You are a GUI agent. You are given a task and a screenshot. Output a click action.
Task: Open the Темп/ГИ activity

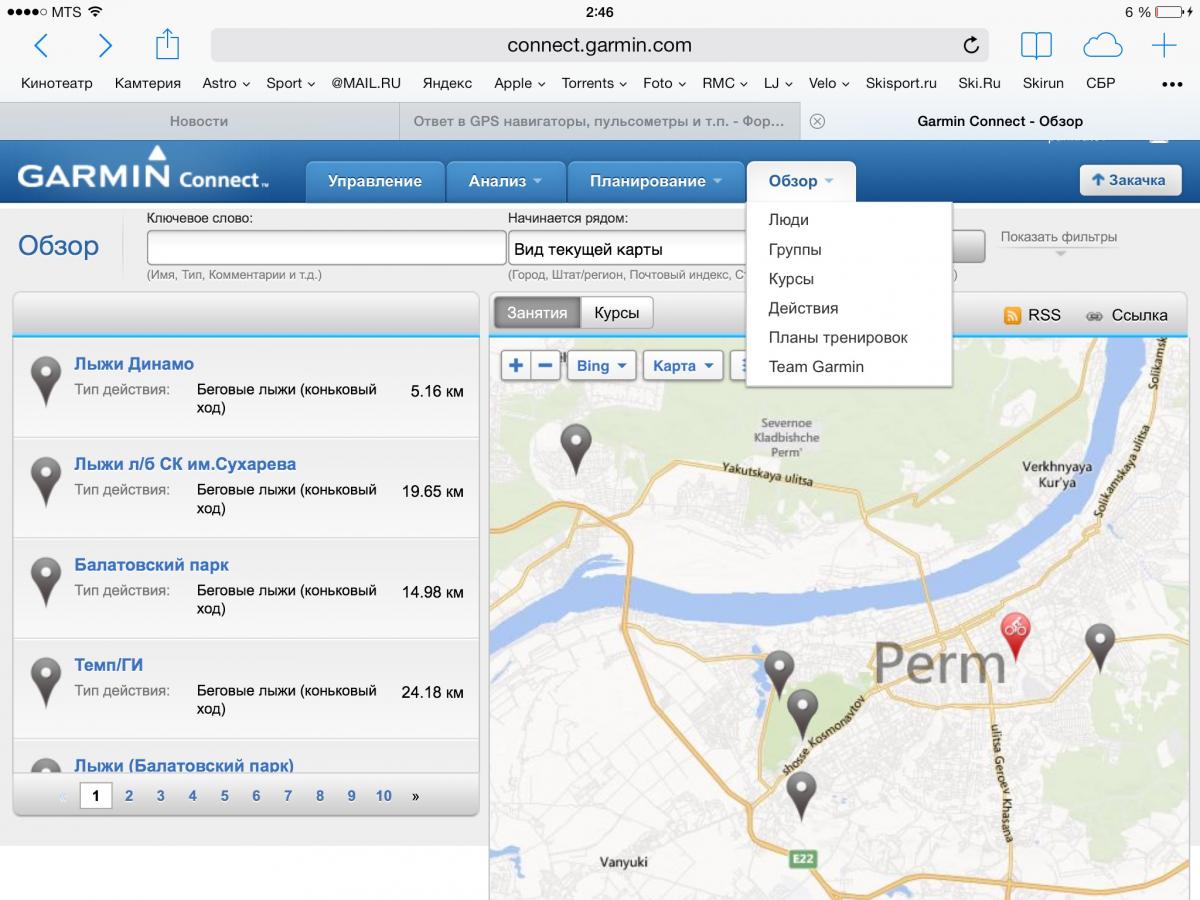pyautogui.click(x=109, y=665)
